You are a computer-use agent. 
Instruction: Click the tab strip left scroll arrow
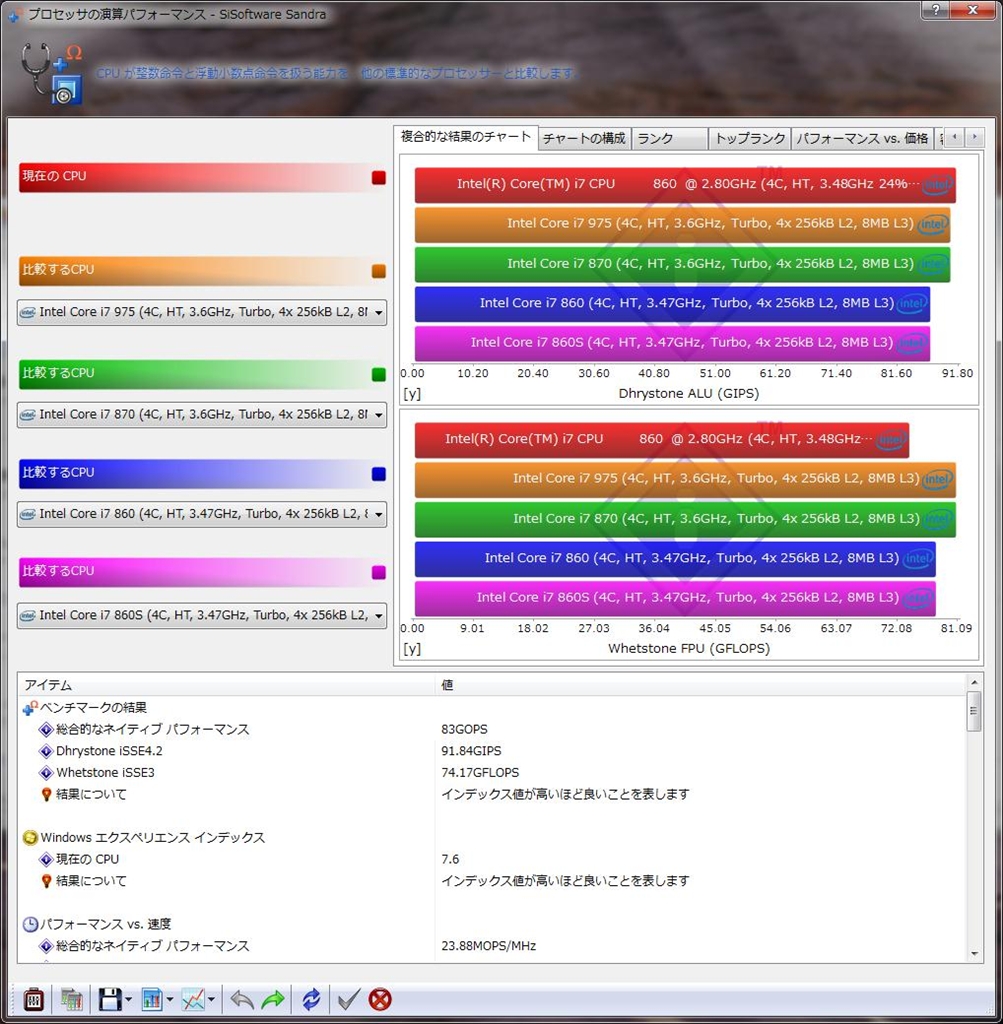(955, 137)
